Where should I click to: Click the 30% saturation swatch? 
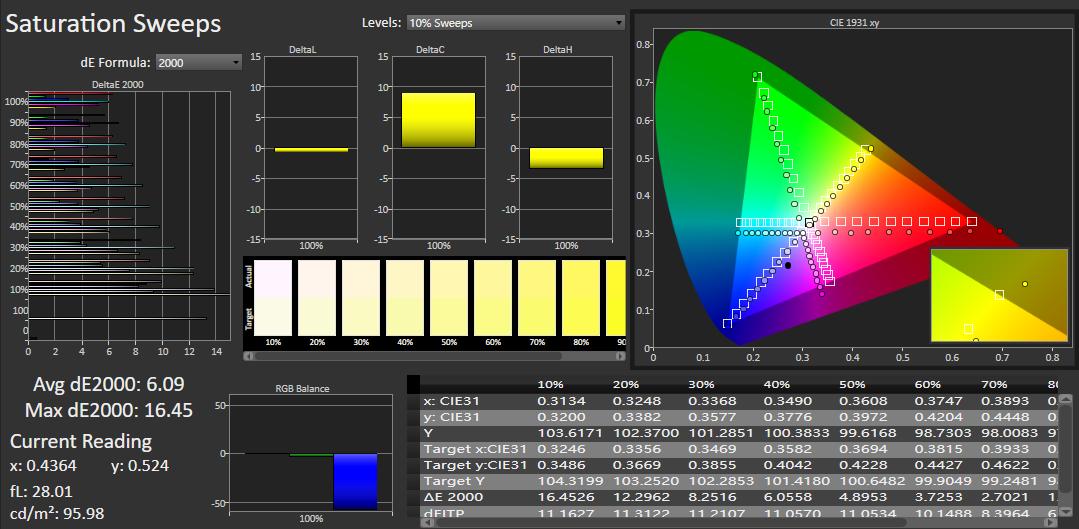361,297
